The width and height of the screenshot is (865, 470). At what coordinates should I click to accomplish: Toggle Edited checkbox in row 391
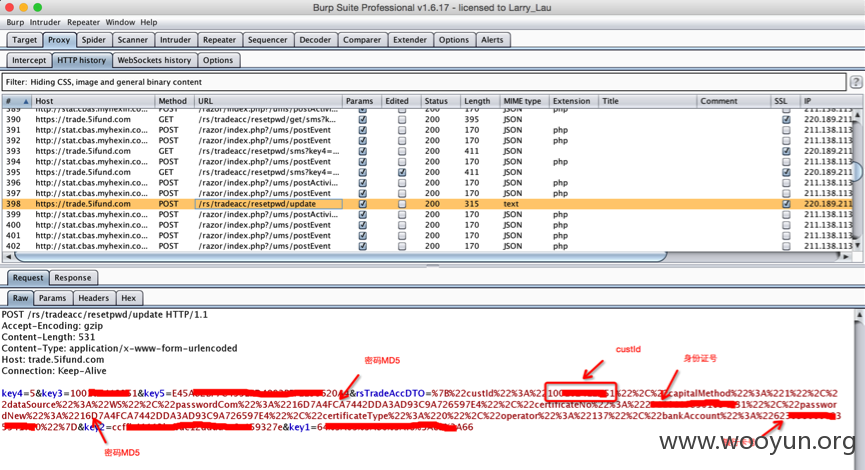click(x=402, y=130)
